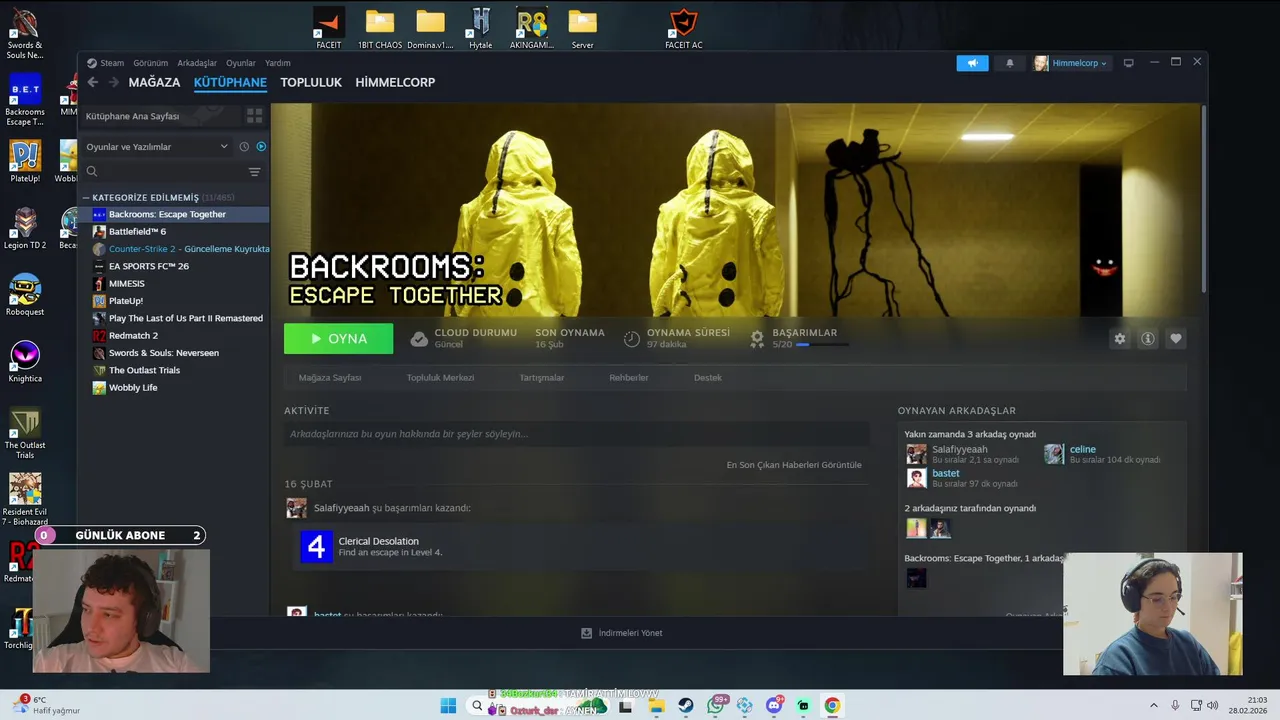Select the KÜTÜPHANE tab
1280x720 pixels.
[230, 82]
